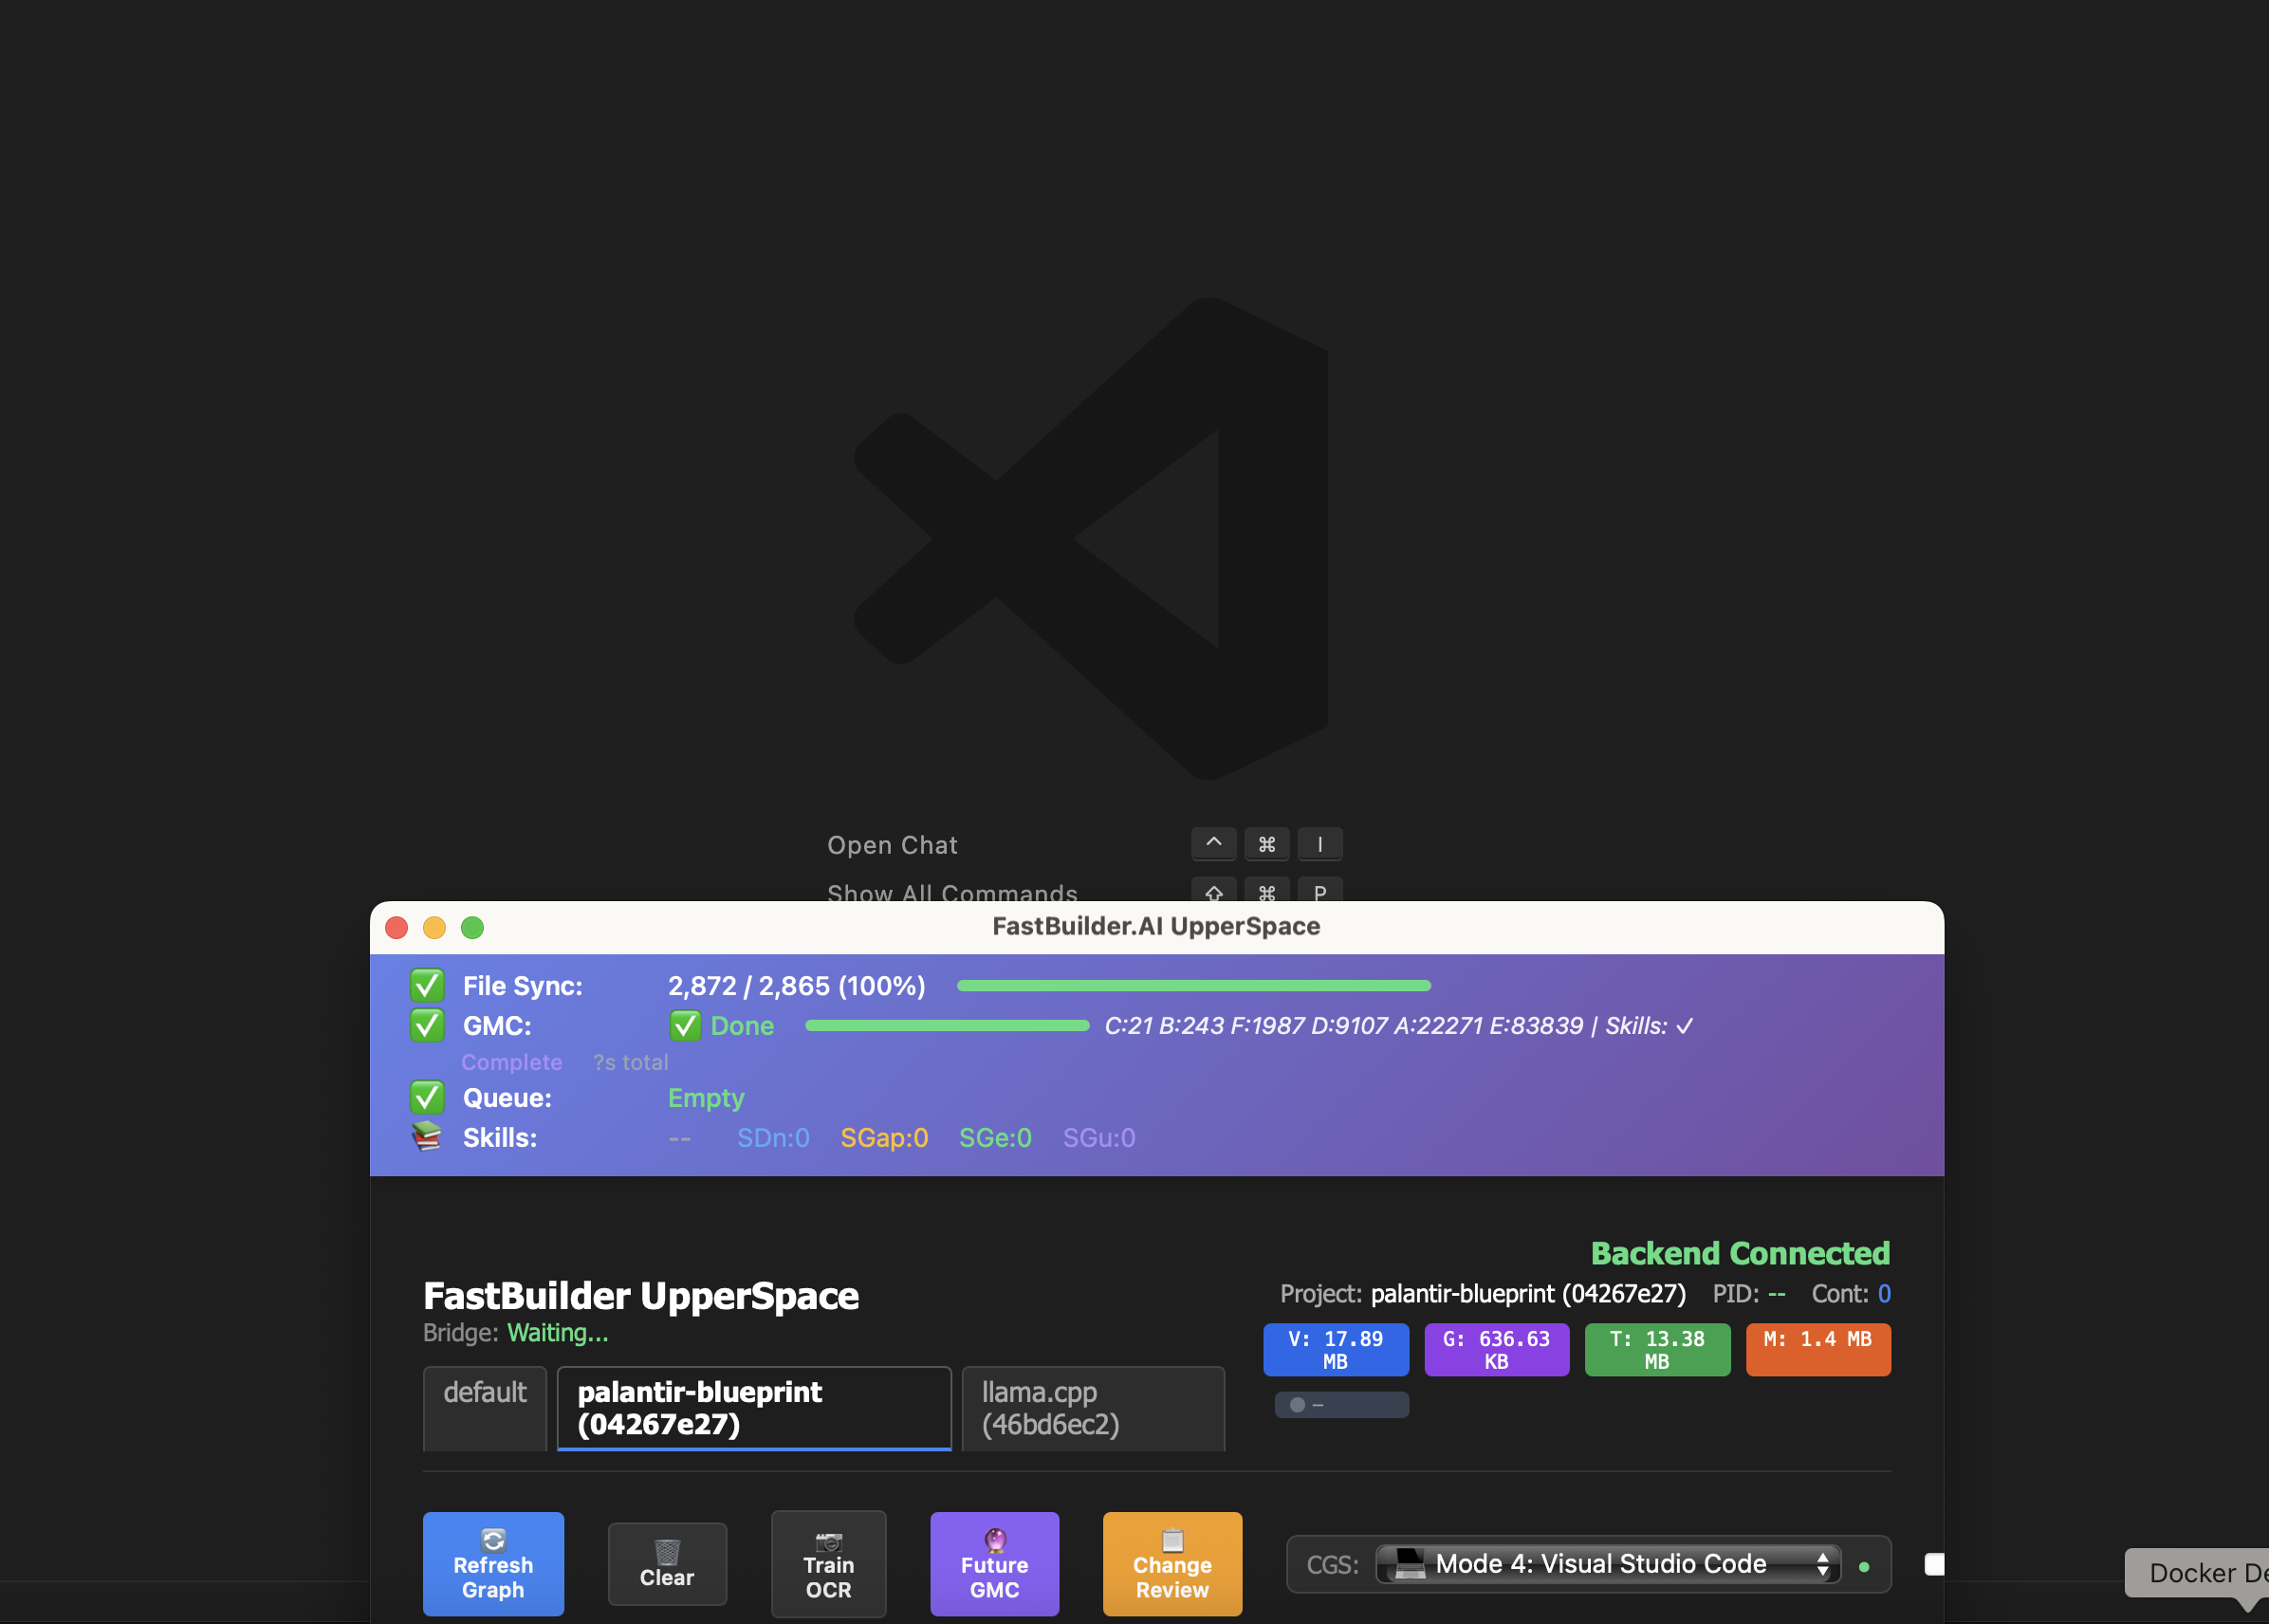
Task: Toggle the Queue green checkbox
Action: tap(427, 1097)
